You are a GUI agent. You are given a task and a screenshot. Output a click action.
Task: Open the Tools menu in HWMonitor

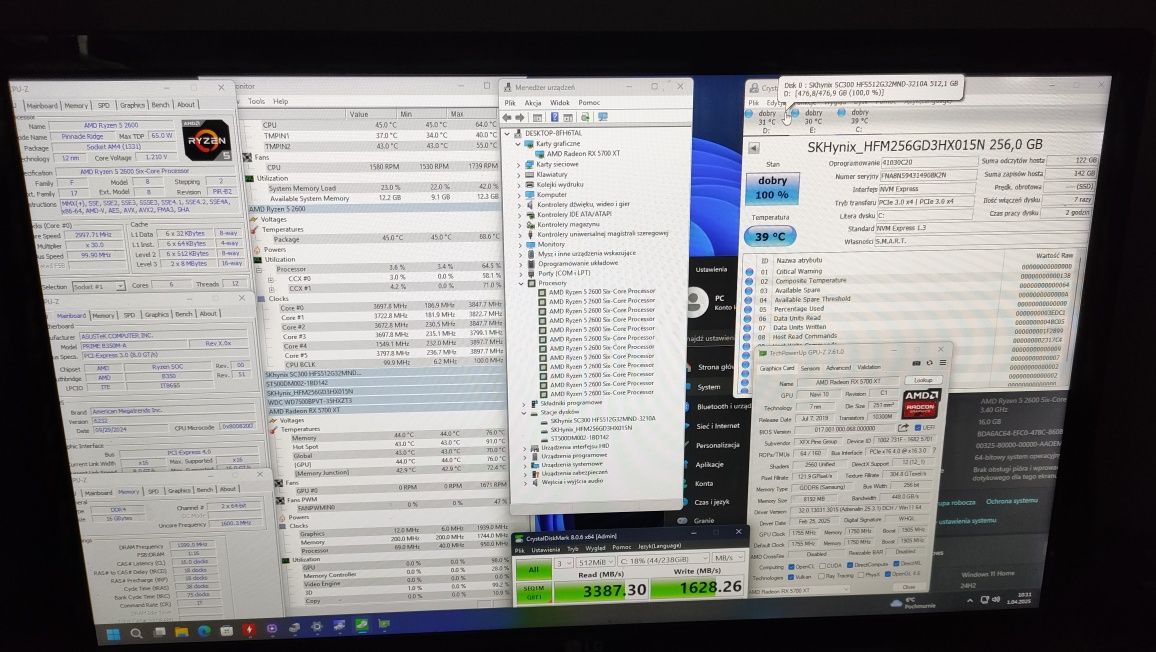[256, 102]
